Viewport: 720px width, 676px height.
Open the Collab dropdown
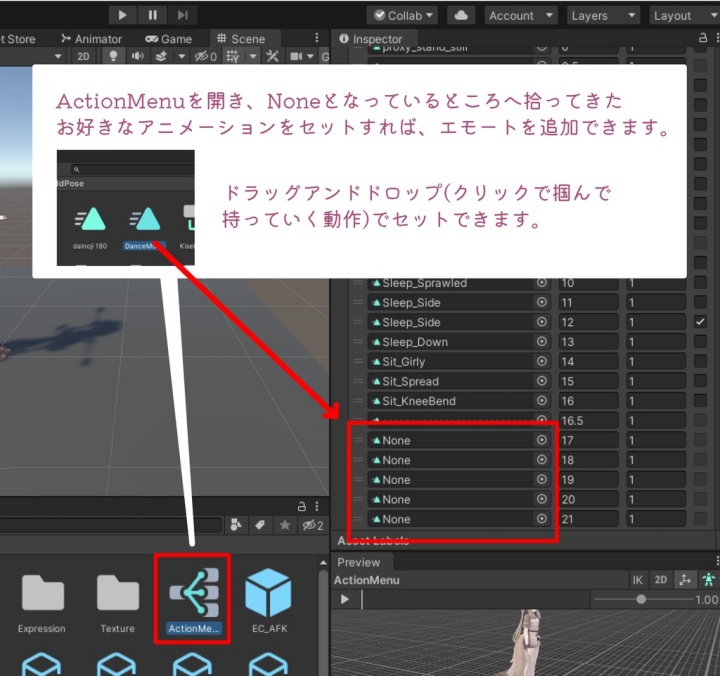coord(402,16)
